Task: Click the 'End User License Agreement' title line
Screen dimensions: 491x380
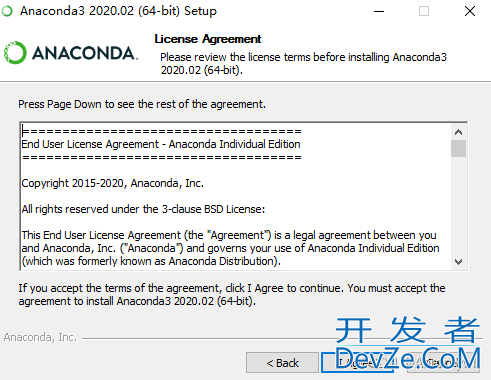Action: (161, 144)
